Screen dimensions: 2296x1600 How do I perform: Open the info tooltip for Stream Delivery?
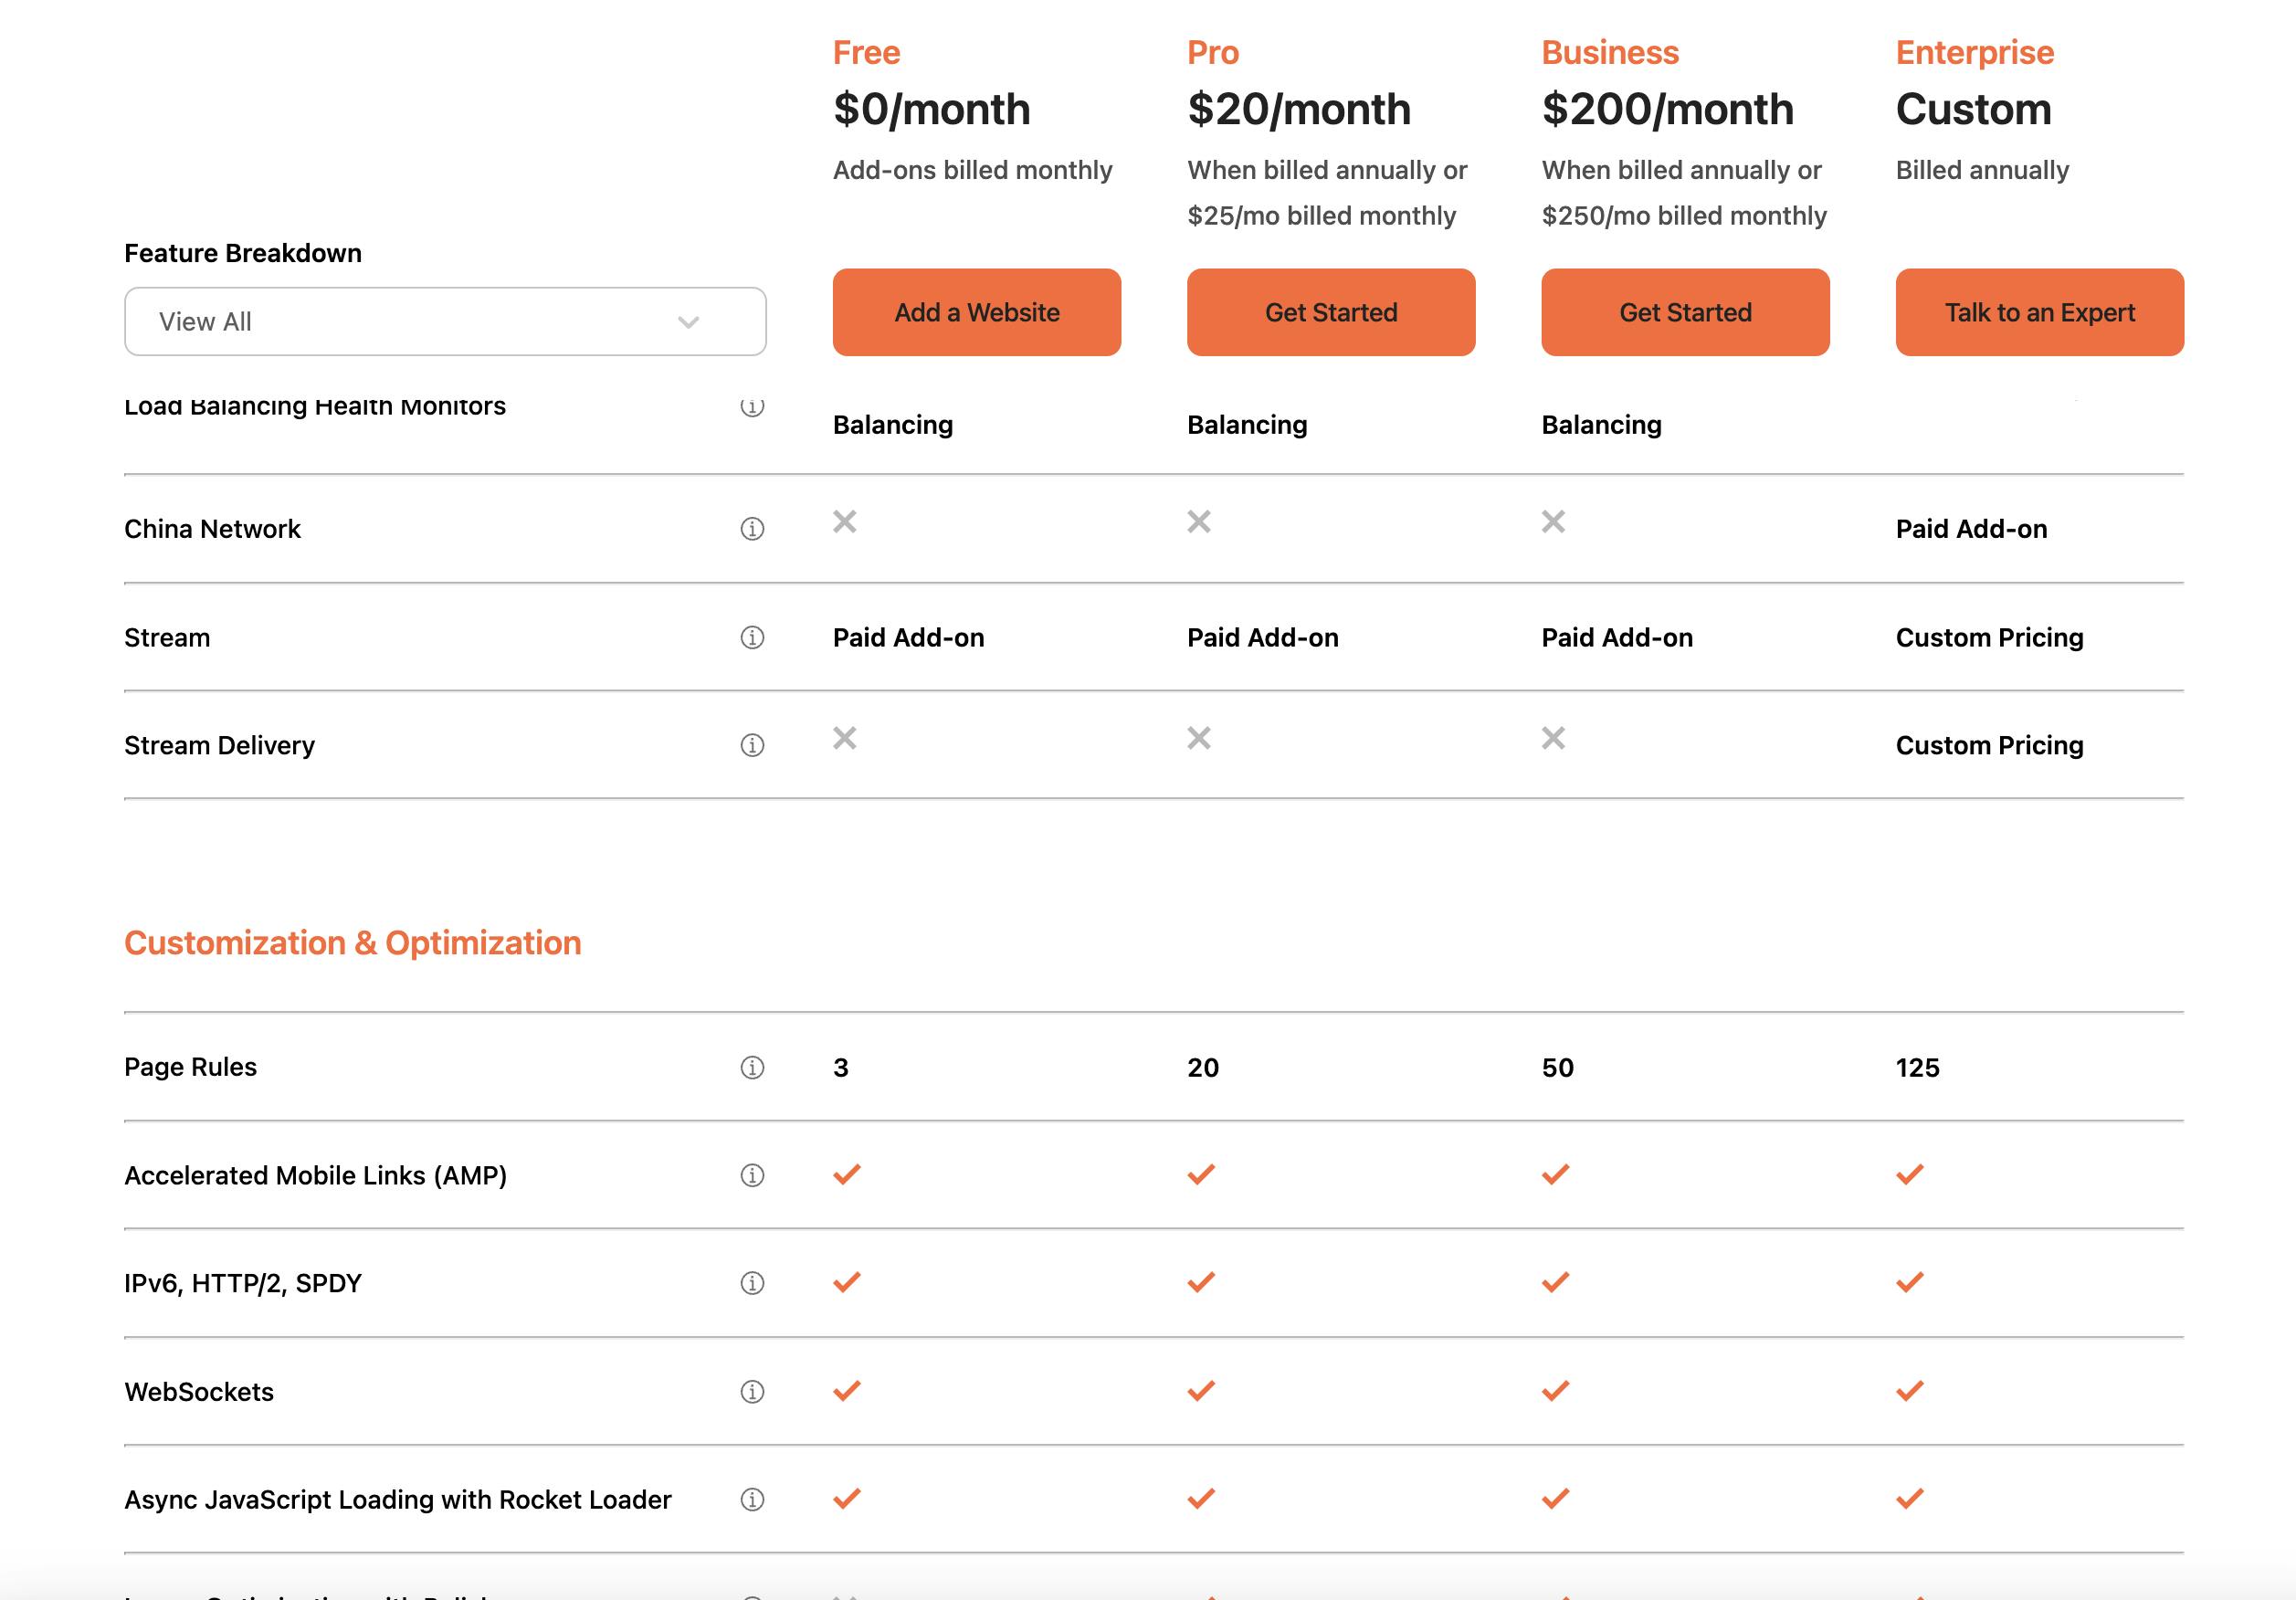[752, 746]
